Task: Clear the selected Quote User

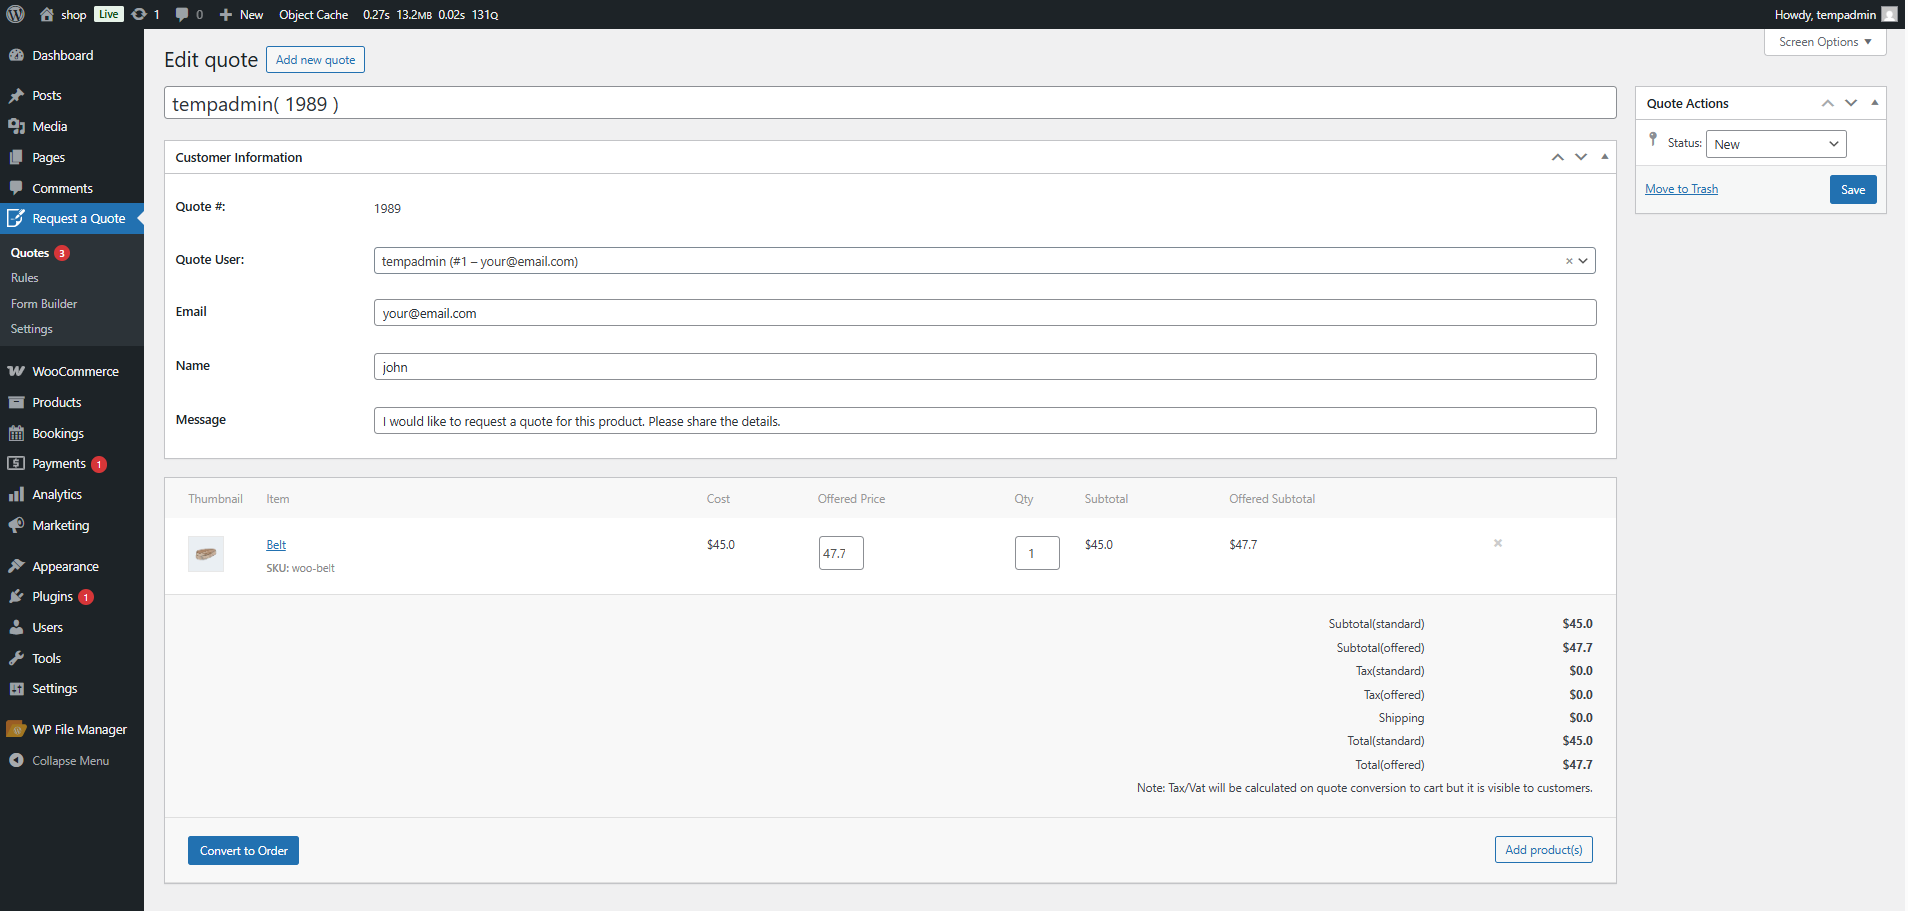Action: pyautogui.click(x=1568, y=261)
